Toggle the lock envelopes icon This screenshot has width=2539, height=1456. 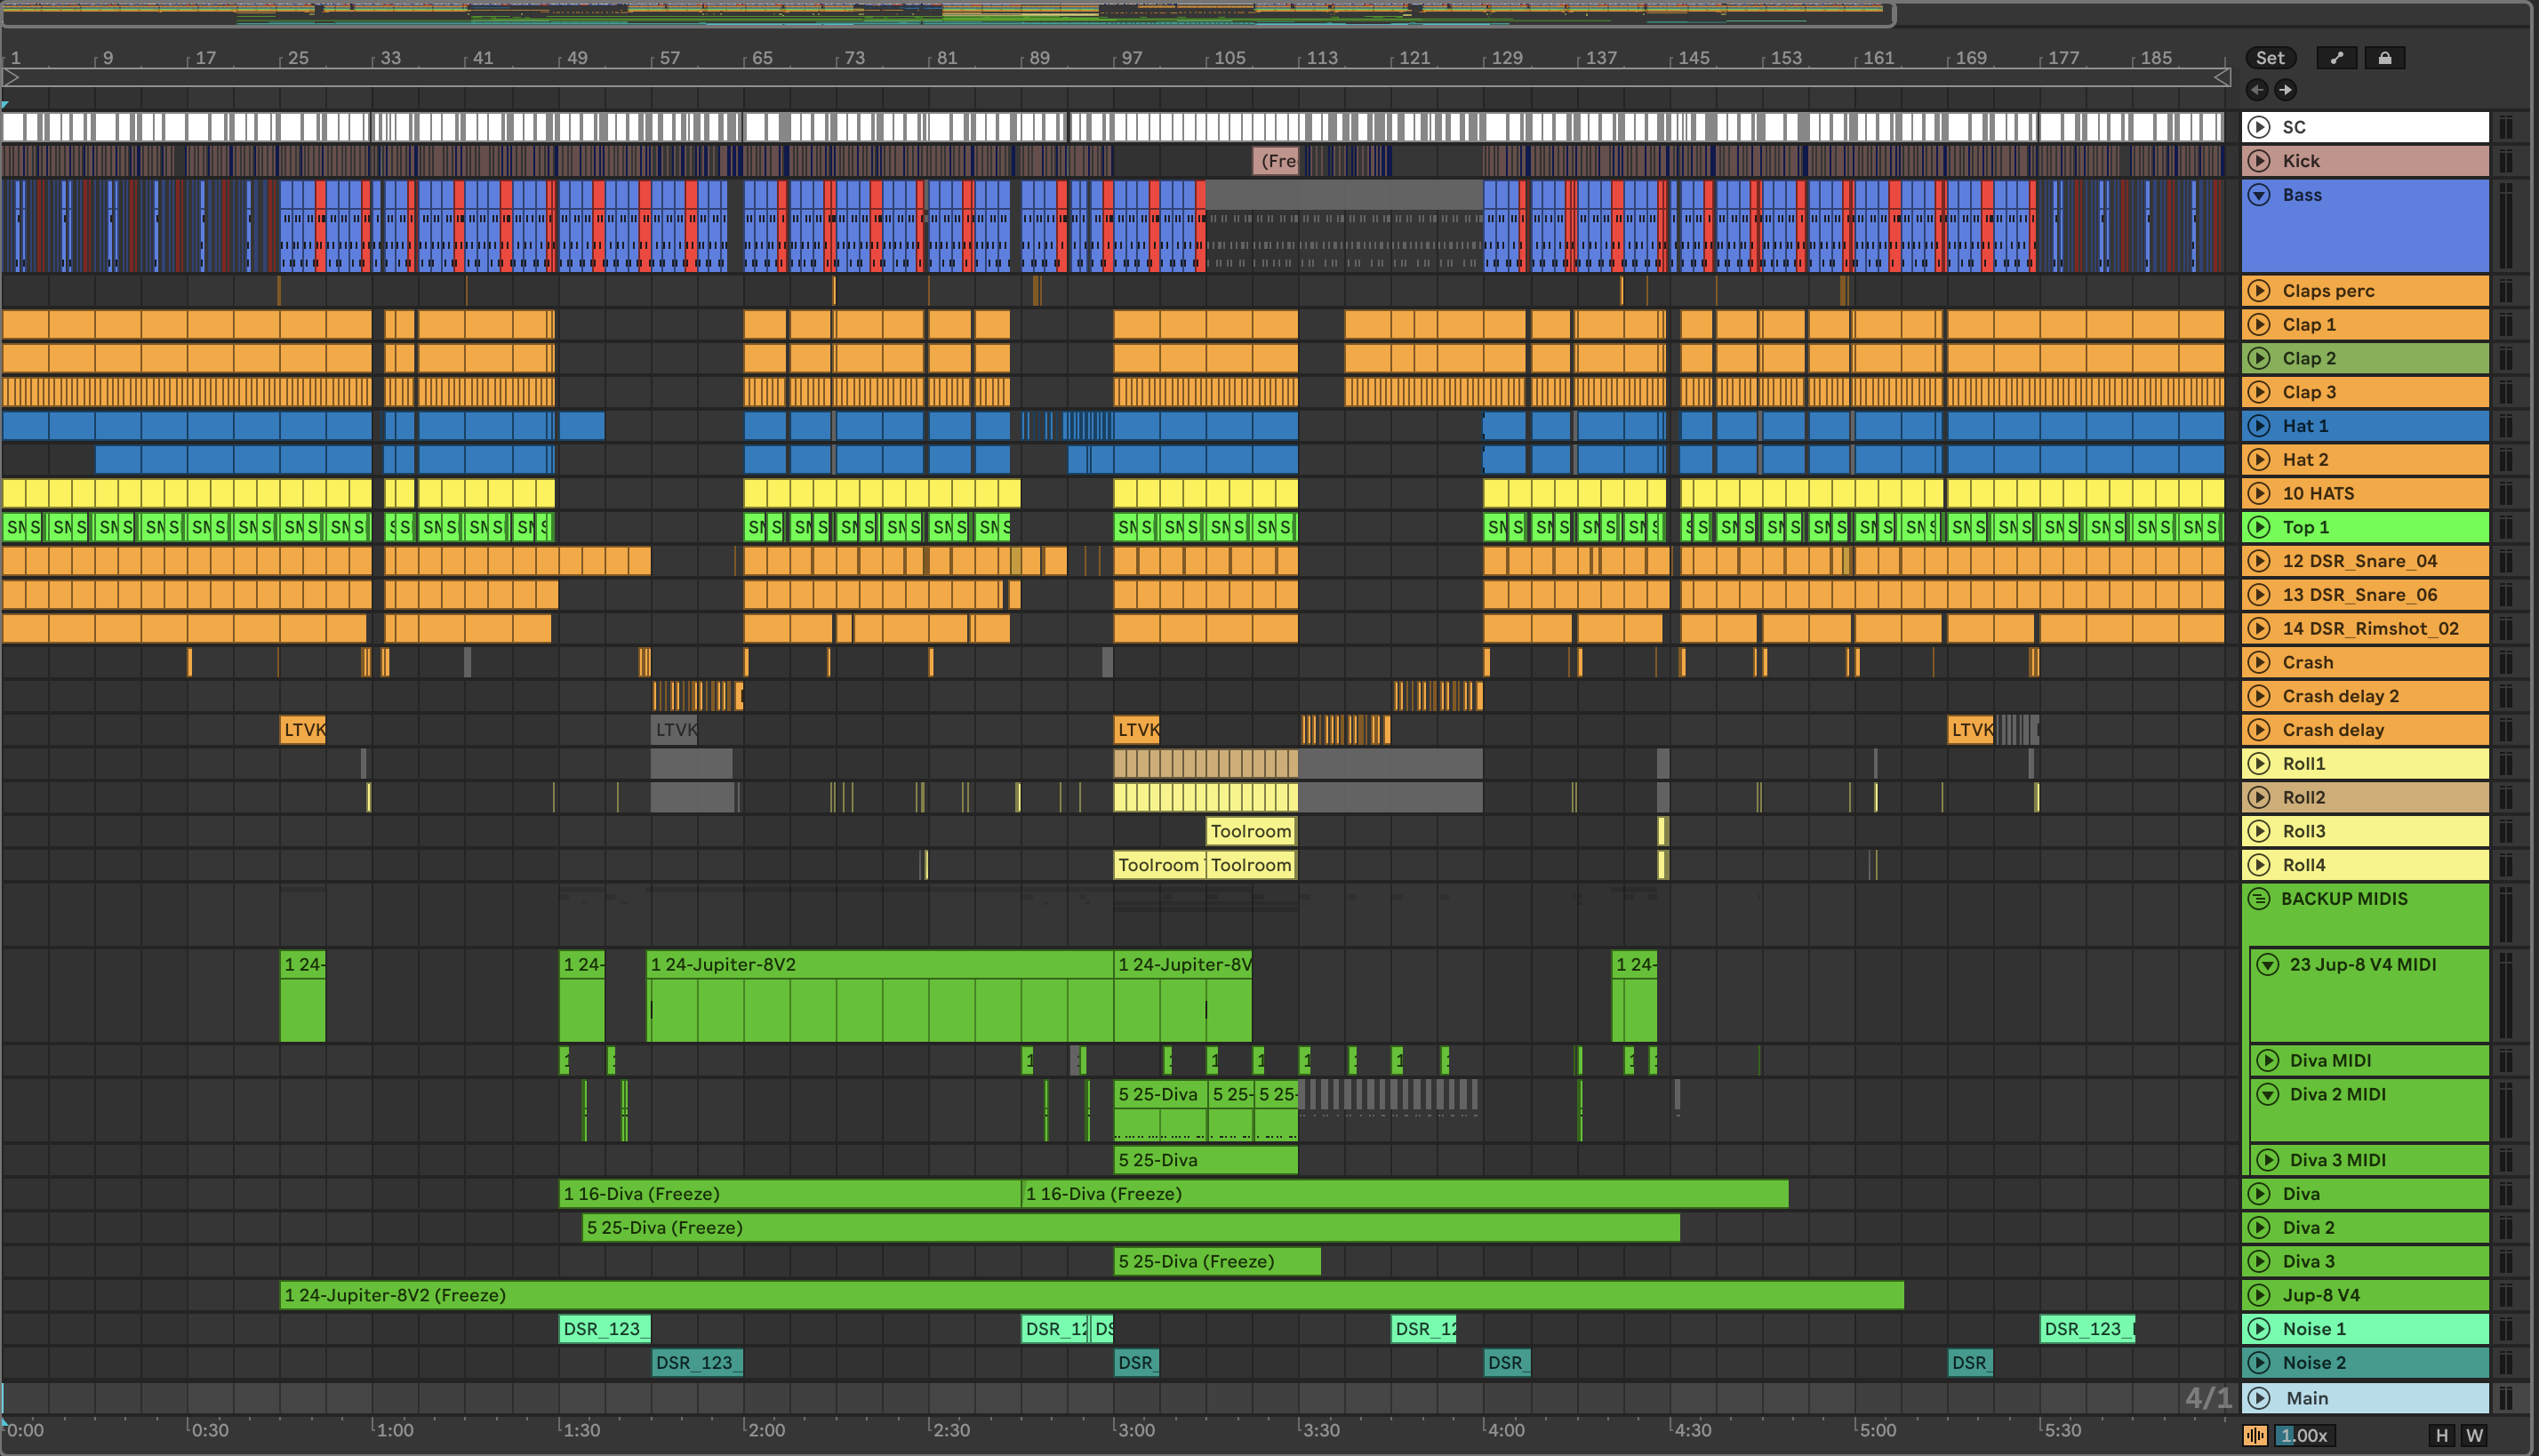[x=2384, y=58]
